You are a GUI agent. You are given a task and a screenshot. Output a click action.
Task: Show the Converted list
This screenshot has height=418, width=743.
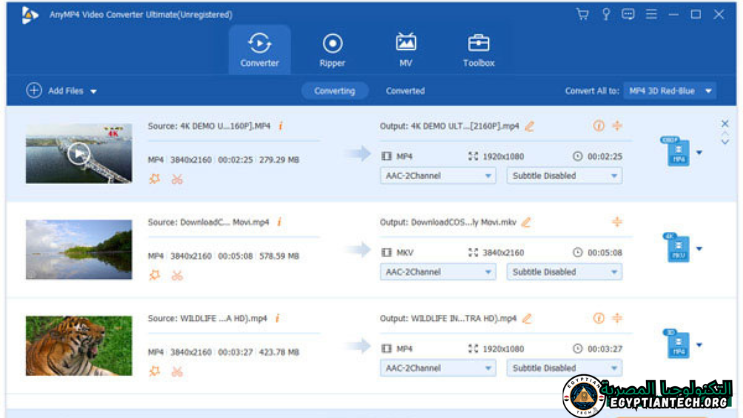(405, 91)
